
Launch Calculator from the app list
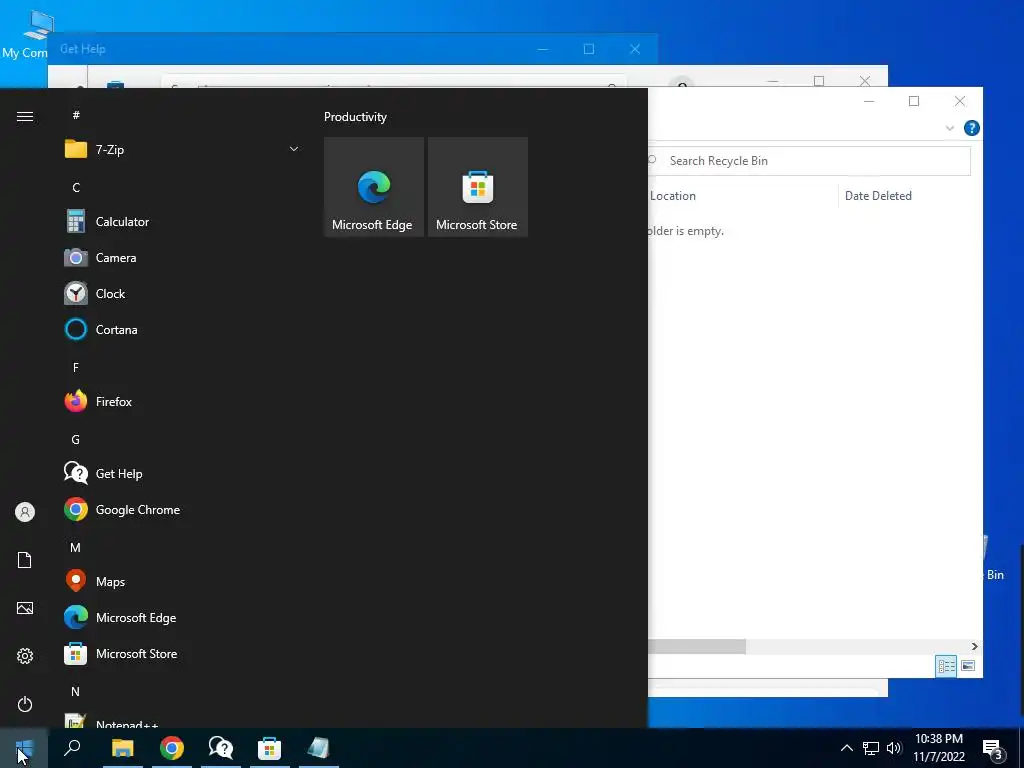click(182, 222)
